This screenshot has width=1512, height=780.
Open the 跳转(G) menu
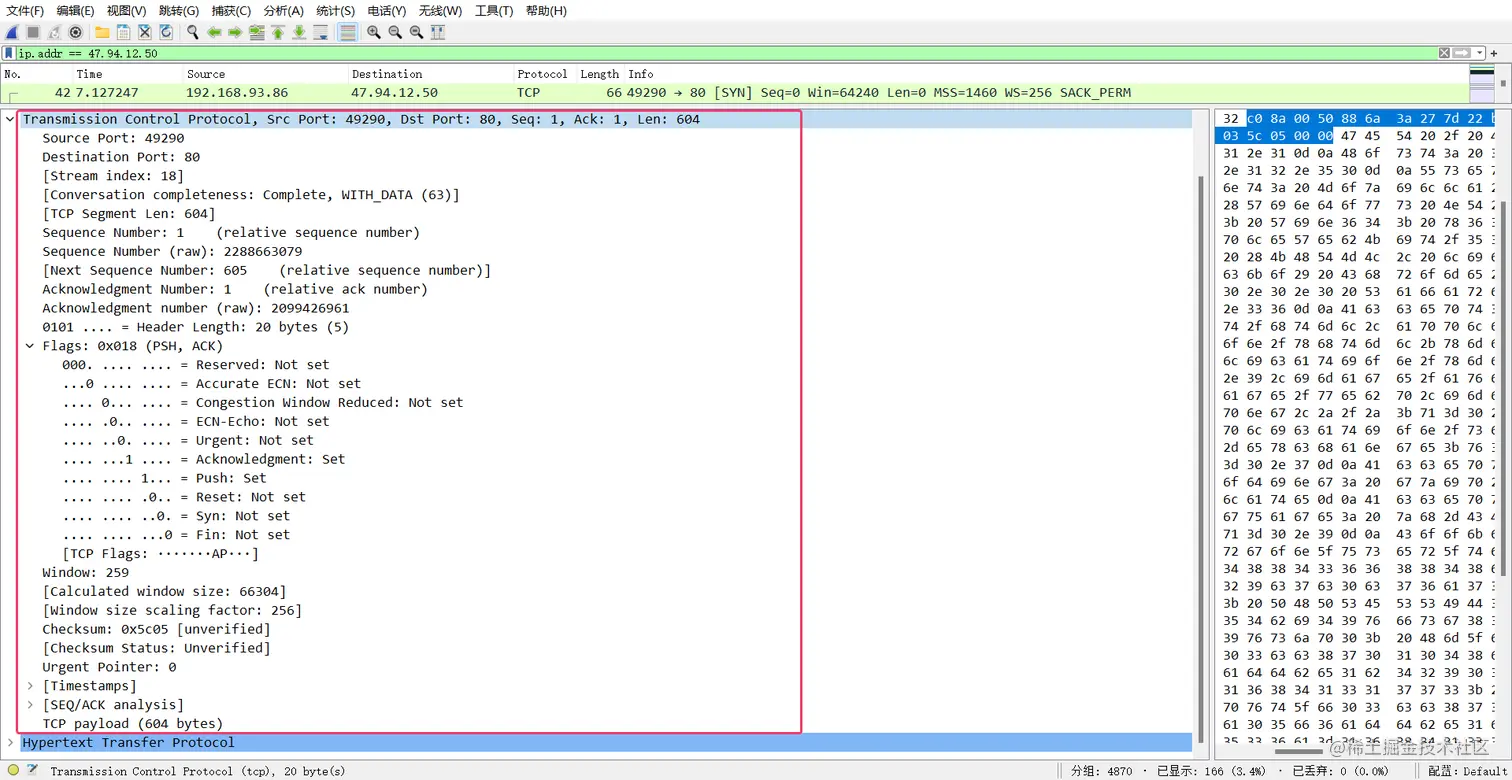(x=178, y=10)
